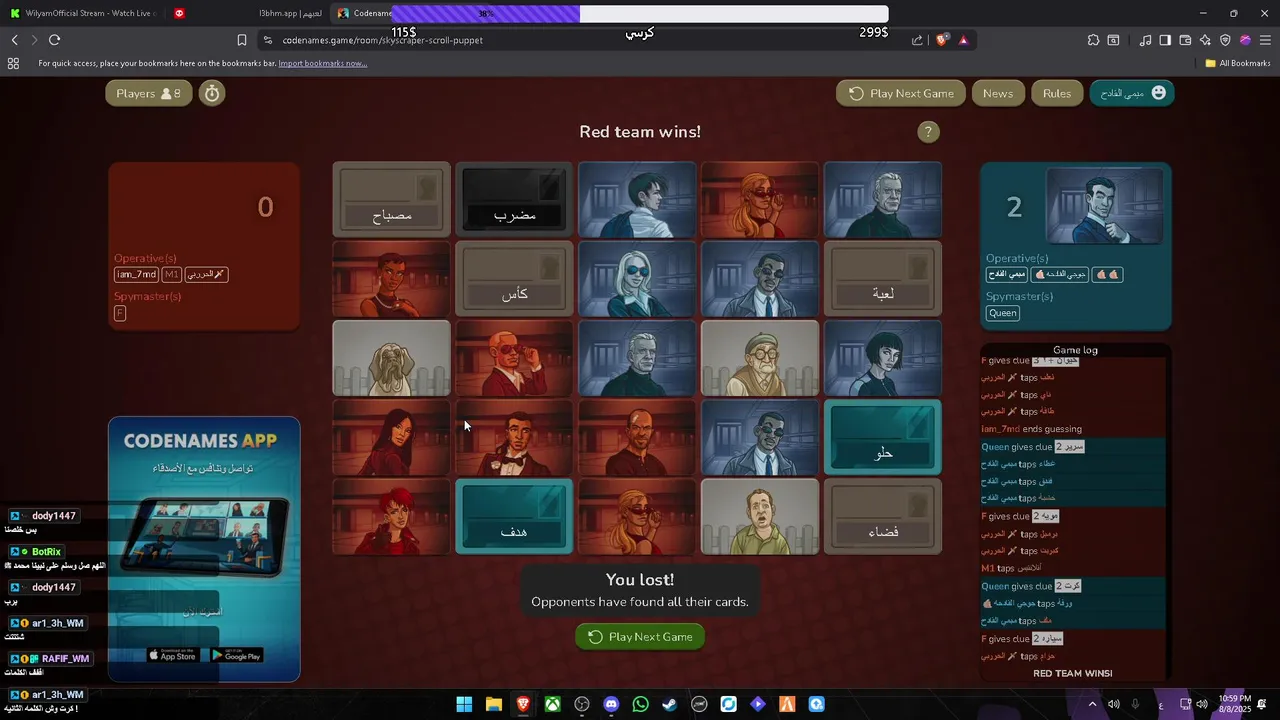Screen dimensions: 1280x720
Task: Open Xbox app from taskbar
Action: pyautogui.click(x=552, y=704)
